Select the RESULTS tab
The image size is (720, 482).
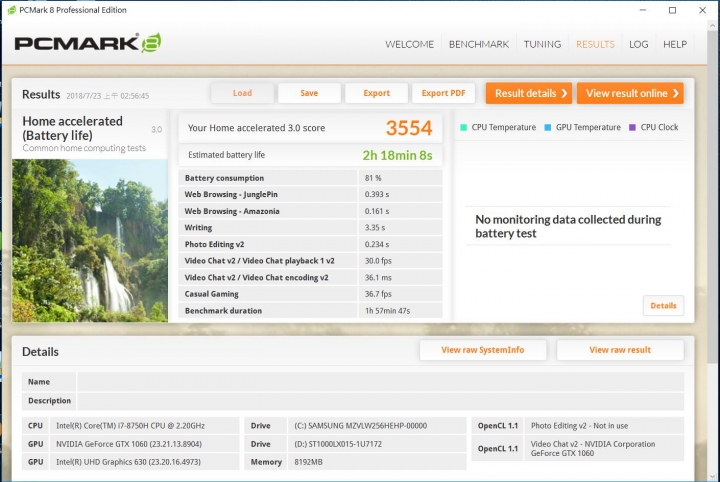[x=595, y=45]
